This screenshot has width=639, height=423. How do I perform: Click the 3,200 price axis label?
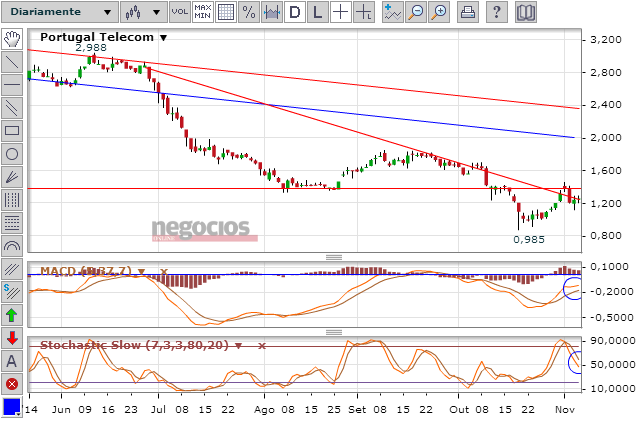pyautogui.click(x=606, y=40)
